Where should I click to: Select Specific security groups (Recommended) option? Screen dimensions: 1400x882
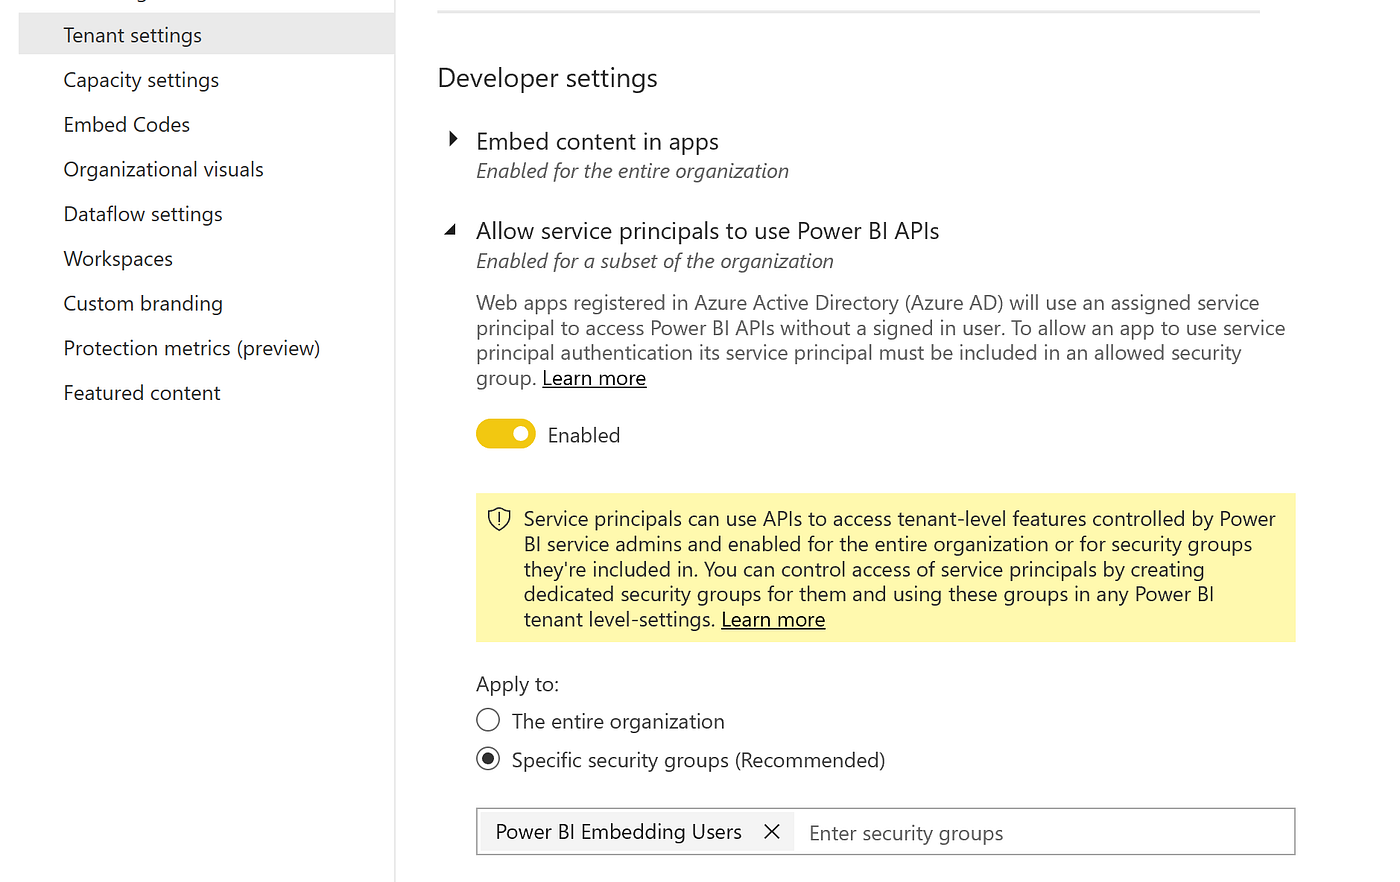[488, 759]
